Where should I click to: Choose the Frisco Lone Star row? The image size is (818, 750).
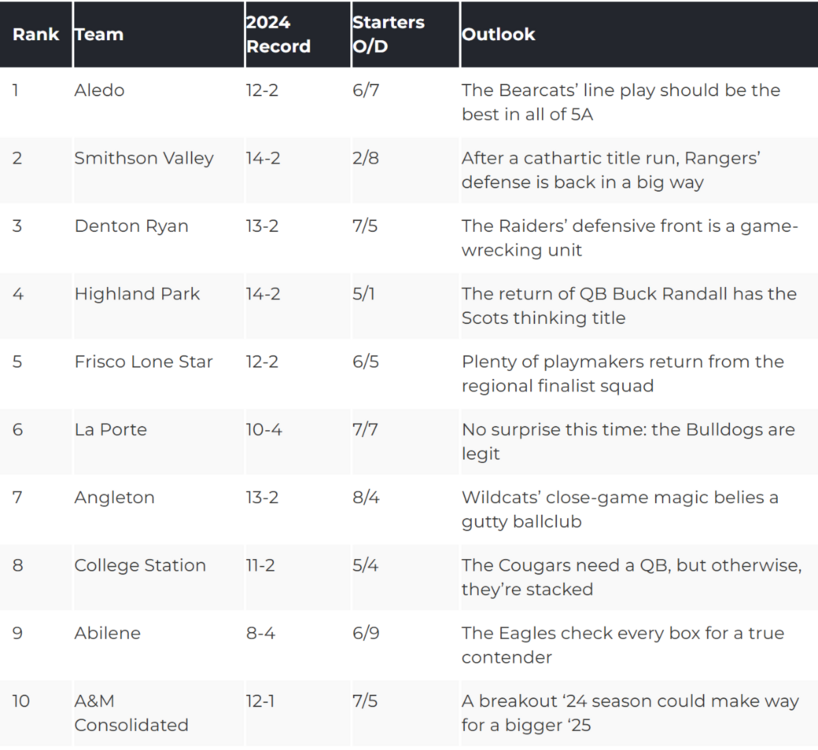143,362
